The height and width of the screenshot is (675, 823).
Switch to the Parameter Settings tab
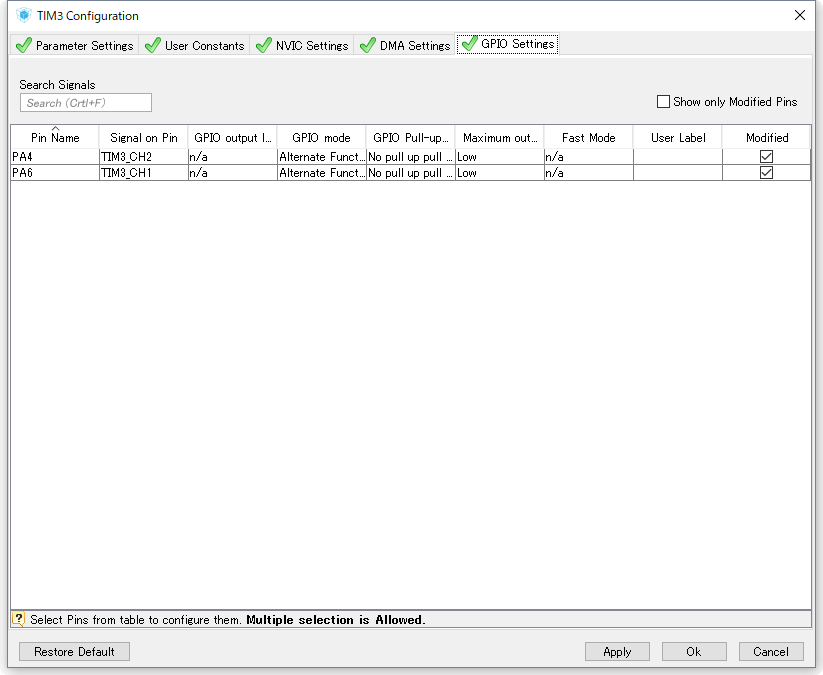84,45
